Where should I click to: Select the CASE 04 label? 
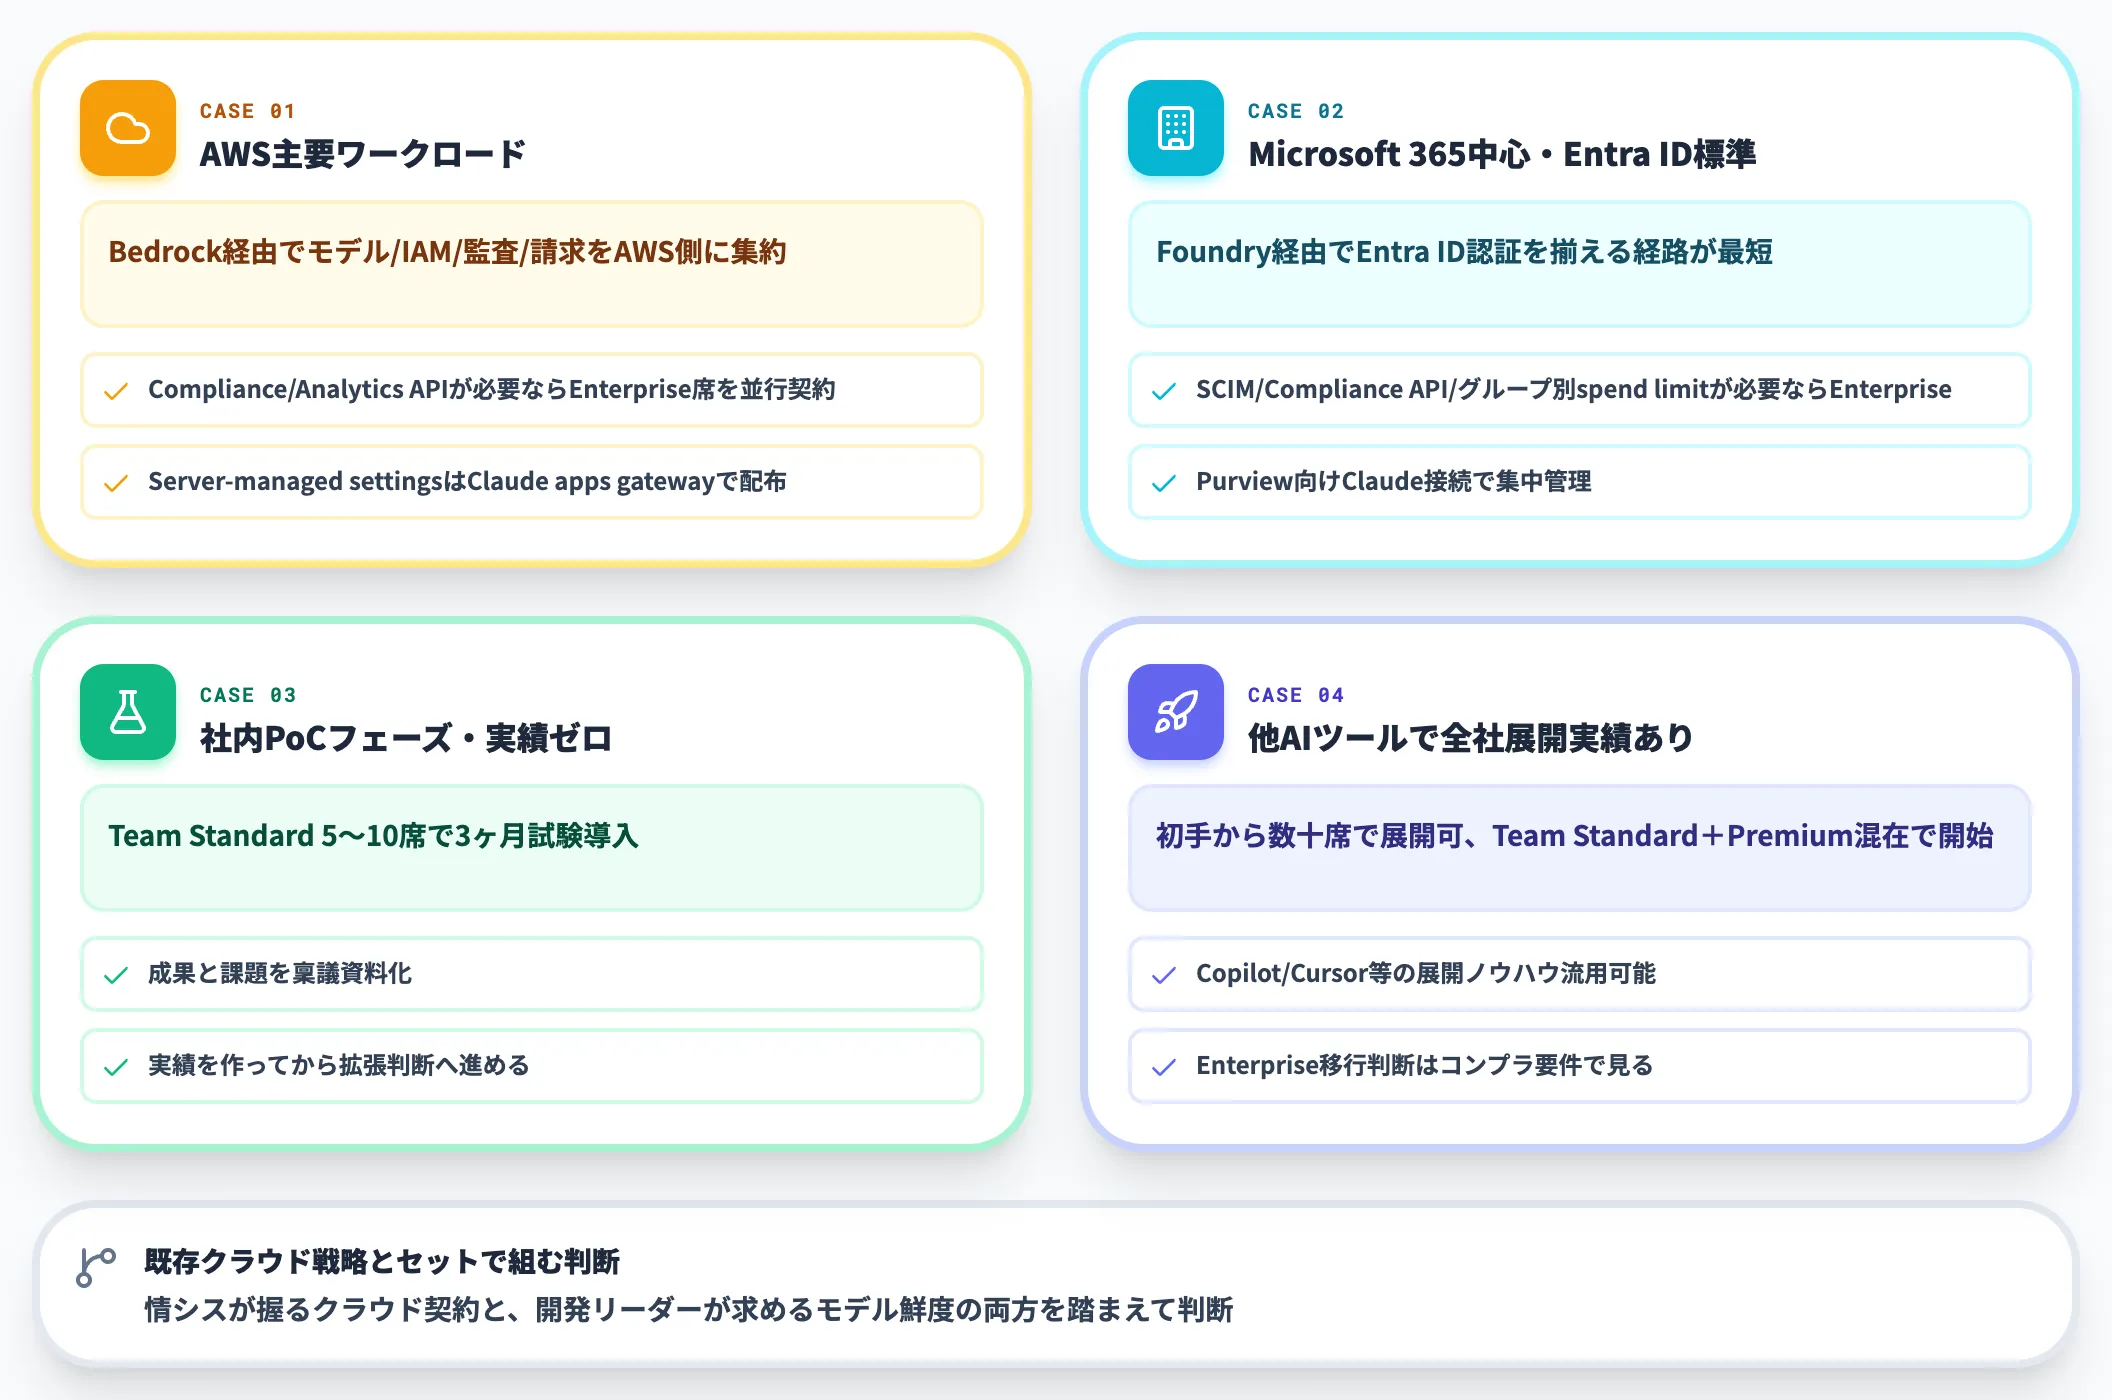tap(1295, 695)
